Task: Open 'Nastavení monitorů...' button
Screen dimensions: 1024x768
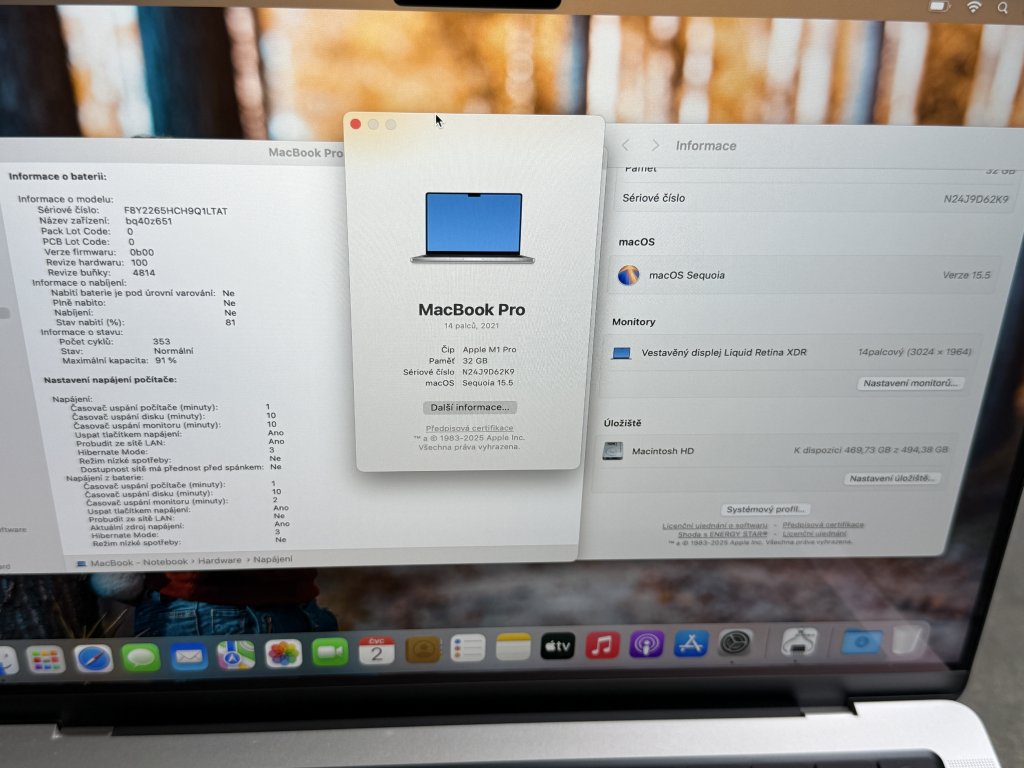Action: click(x=910, y=383)
